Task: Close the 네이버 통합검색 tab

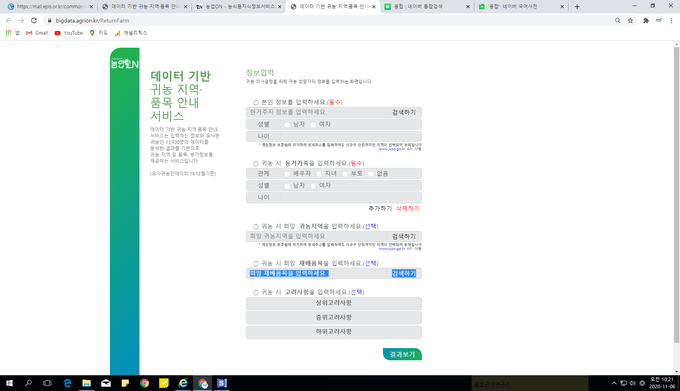Action: click(468, 7)
